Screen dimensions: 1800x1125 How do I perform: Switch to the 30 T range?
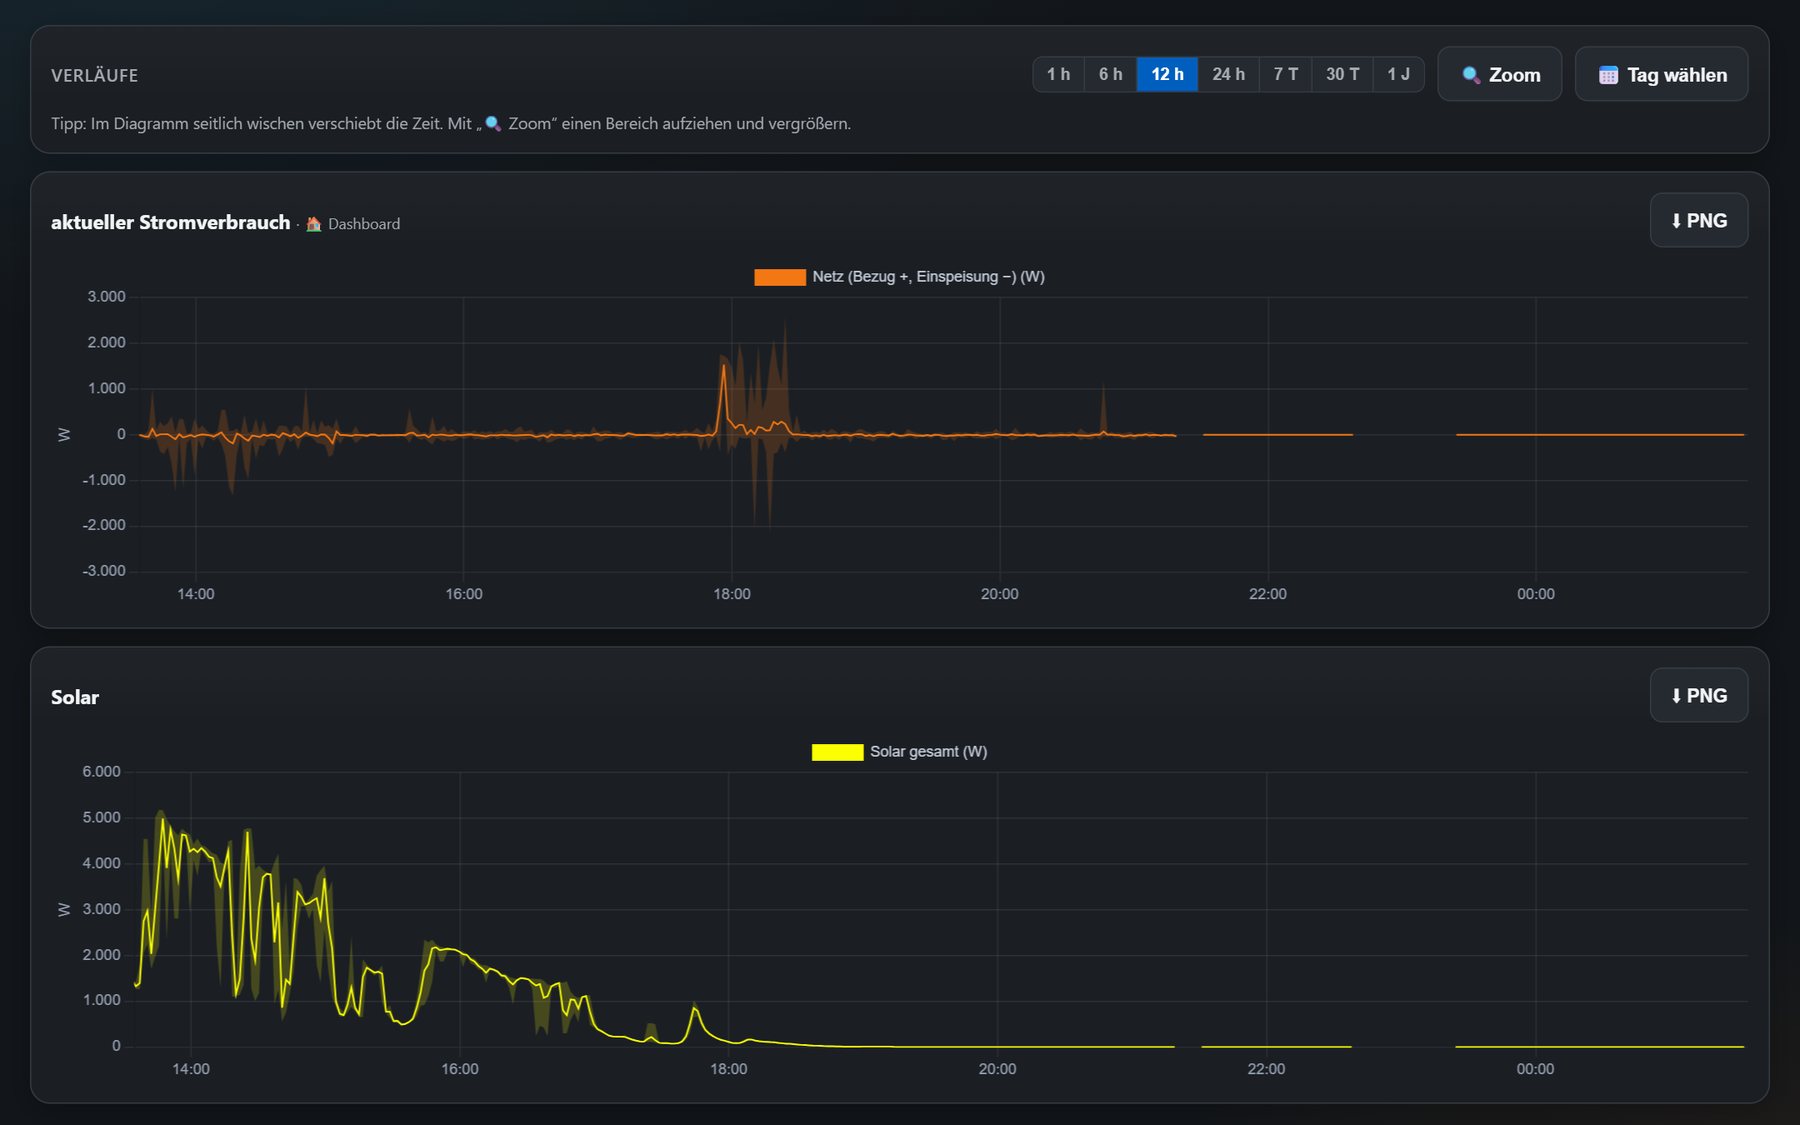(x=1342, y=74)
